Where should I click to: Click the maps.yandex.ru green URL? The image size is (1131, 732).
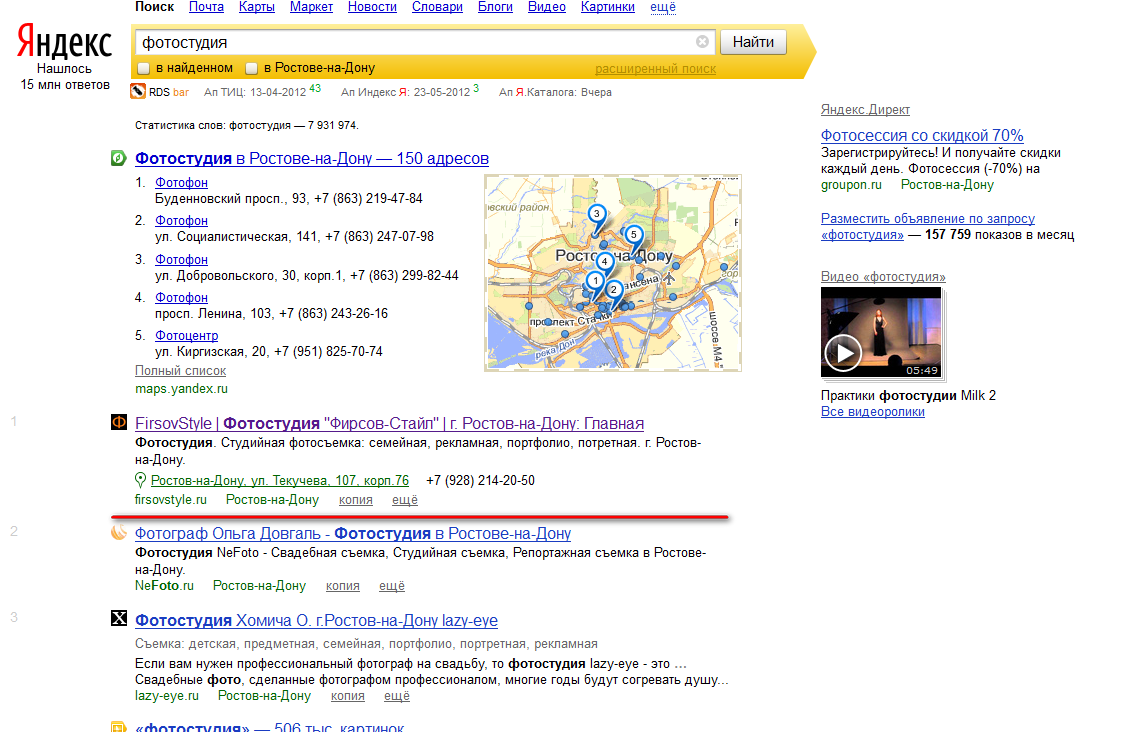[181, 389]
